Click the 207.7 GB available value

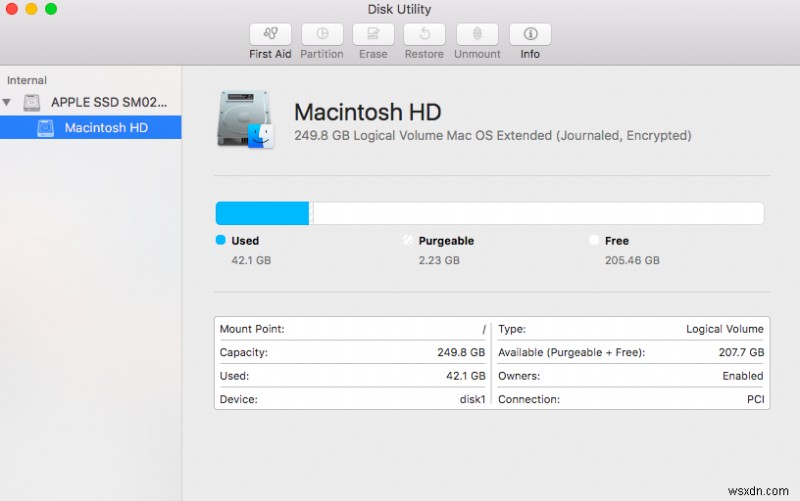pyautogui.click(x=741, y=353)
